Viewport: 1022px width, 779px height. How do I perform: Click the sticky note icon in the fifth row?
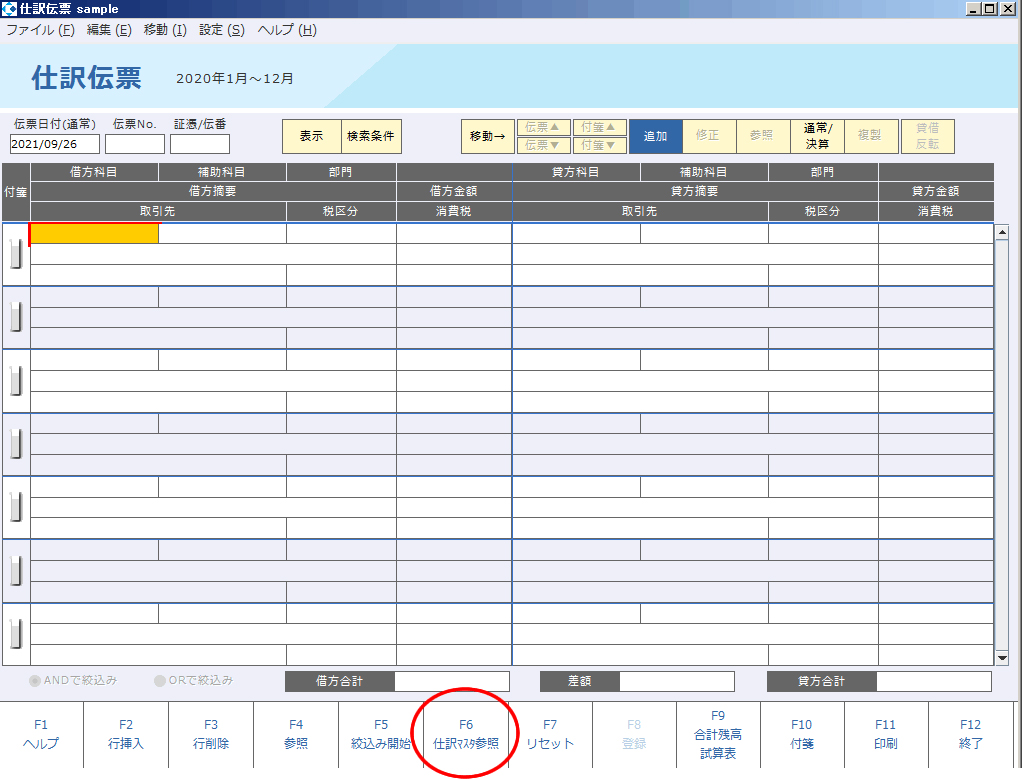point(16,508)
